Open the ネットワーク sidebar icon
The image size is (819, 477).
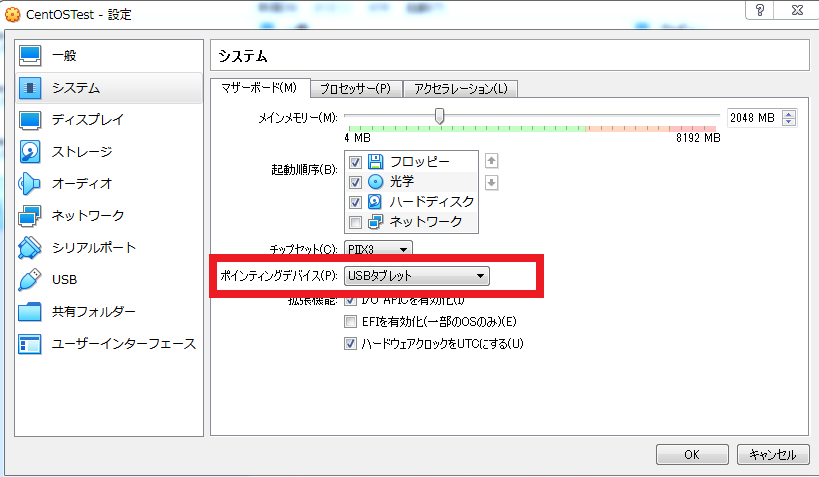pyautogui.click(x=30, y=216)
